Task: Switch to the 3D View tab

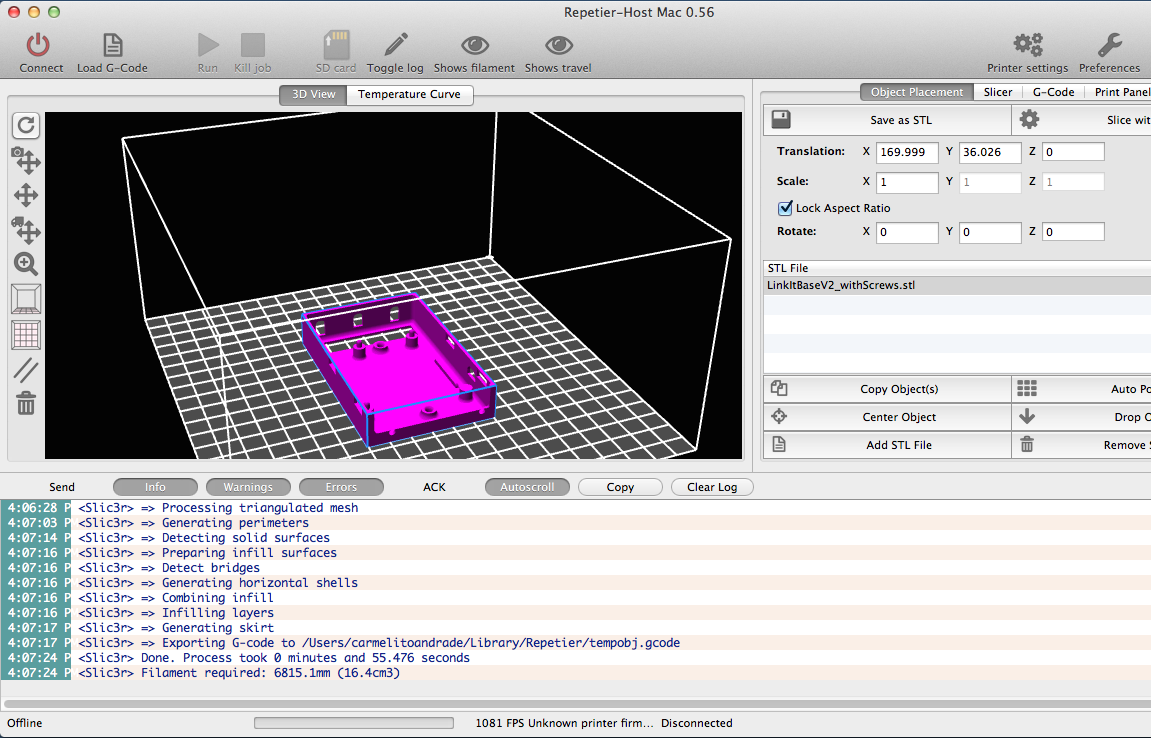Action: (313, 95)
